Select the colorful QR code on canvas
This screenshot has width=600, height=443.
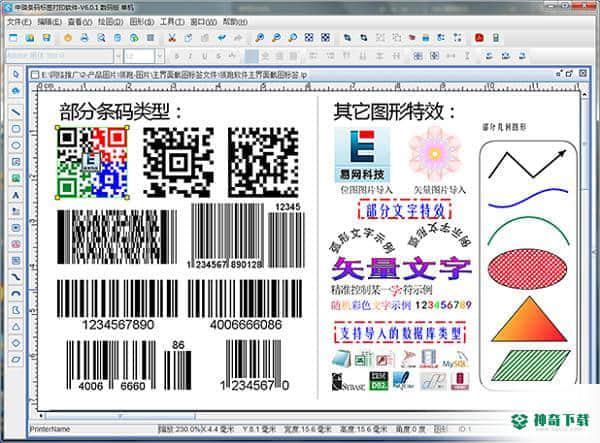click(x=92, y=163)
